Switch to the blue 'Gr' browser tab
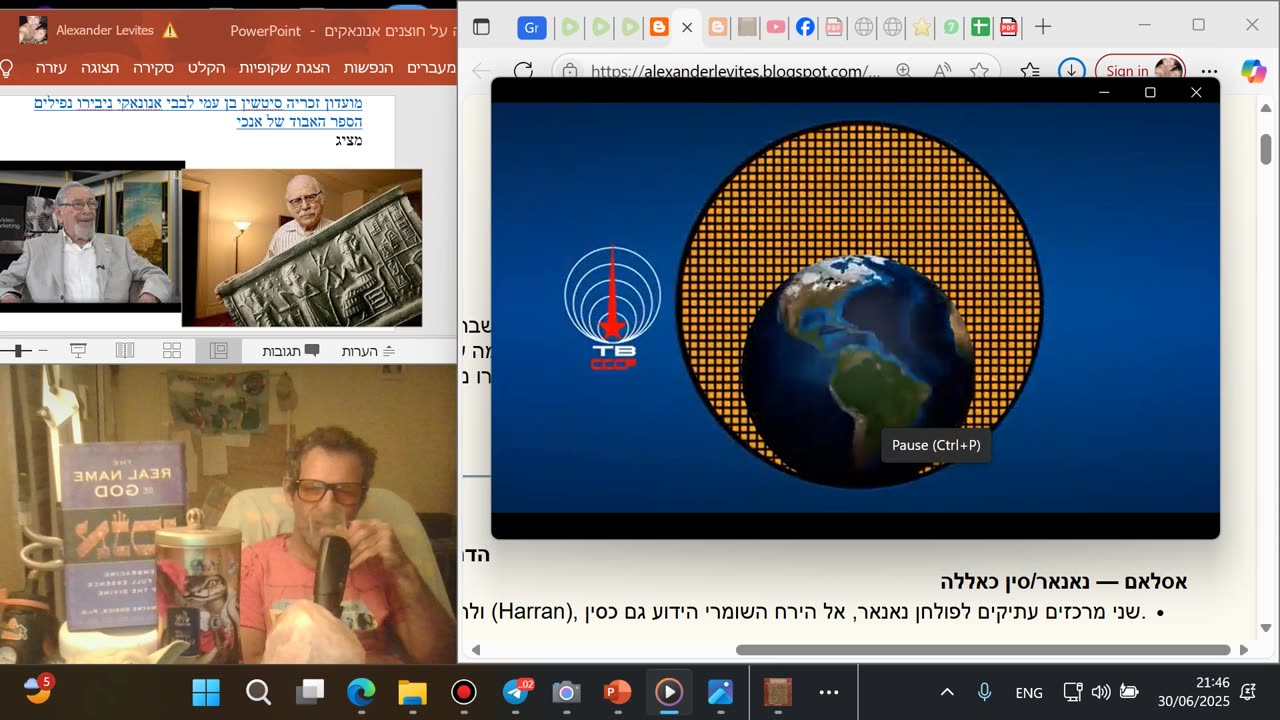 (x=531, y=27)
